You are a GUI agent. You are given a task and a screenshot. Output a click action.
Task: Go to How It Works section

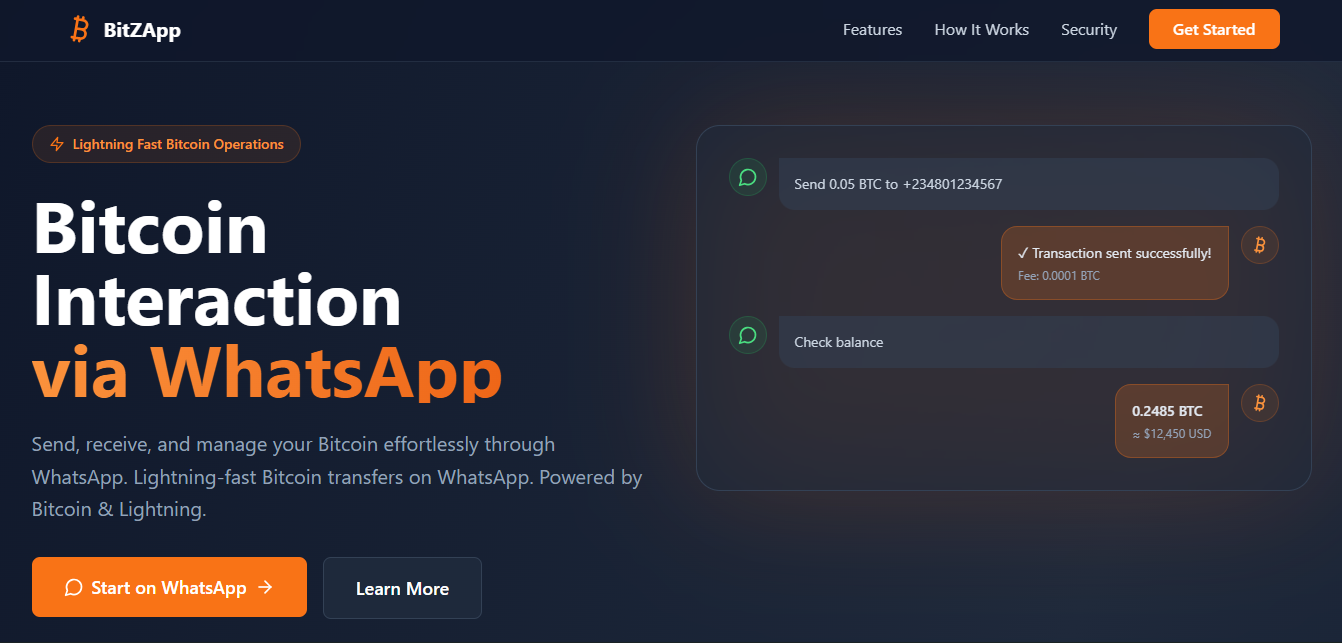click(x=981, y=30)
